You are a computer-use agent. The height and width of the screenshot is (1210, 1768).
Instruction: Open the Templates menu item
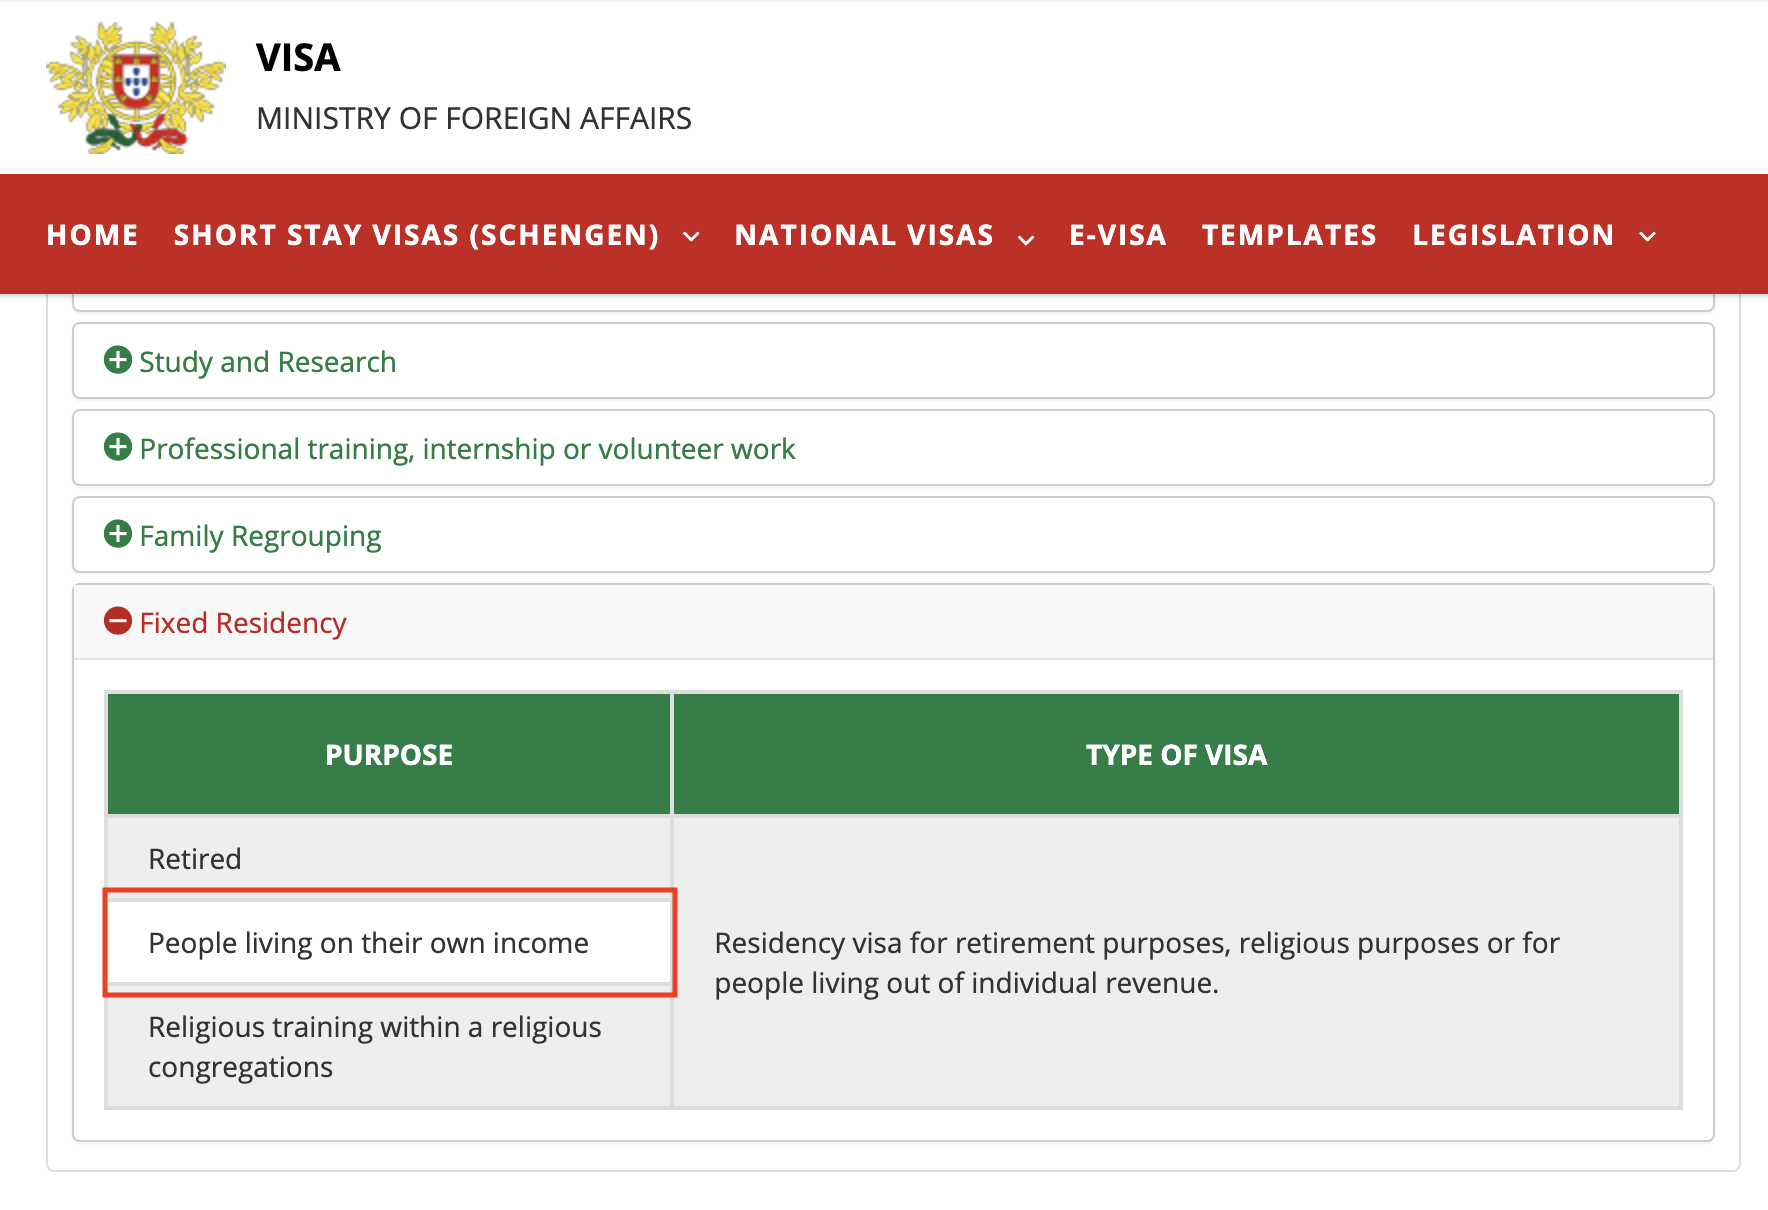tap(1289, 235)
